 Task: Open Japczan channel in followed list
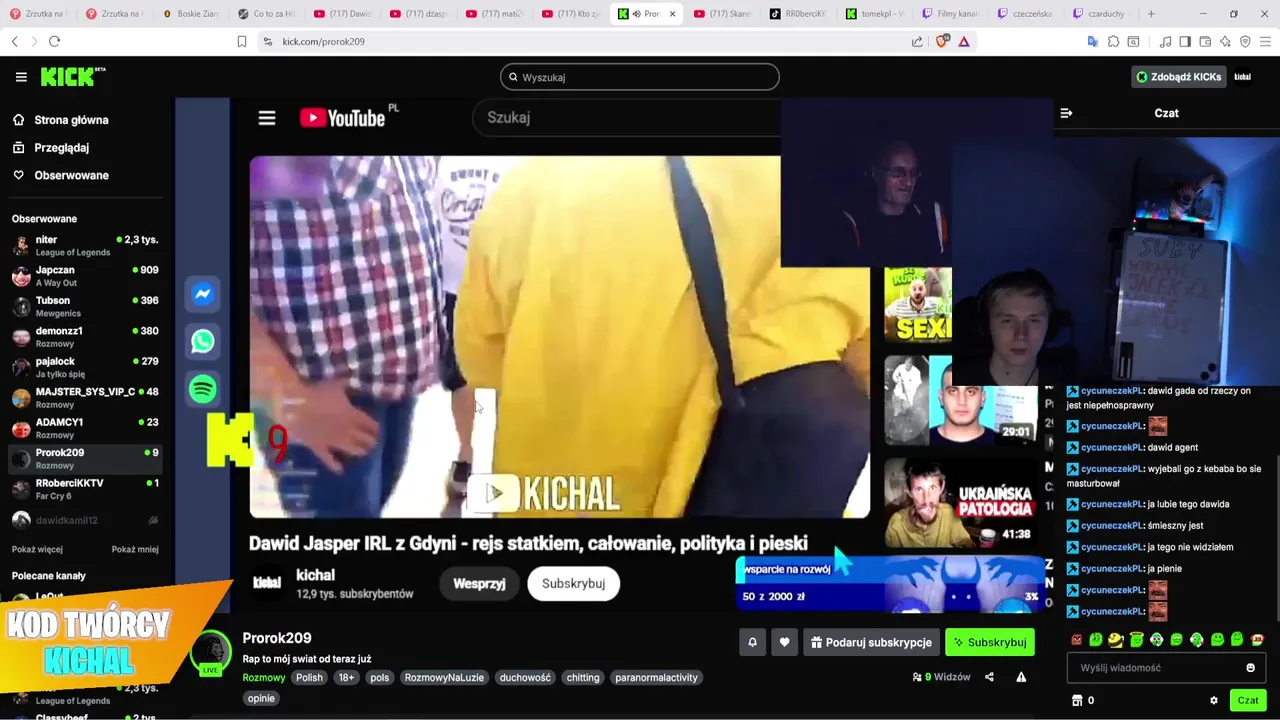85,276
